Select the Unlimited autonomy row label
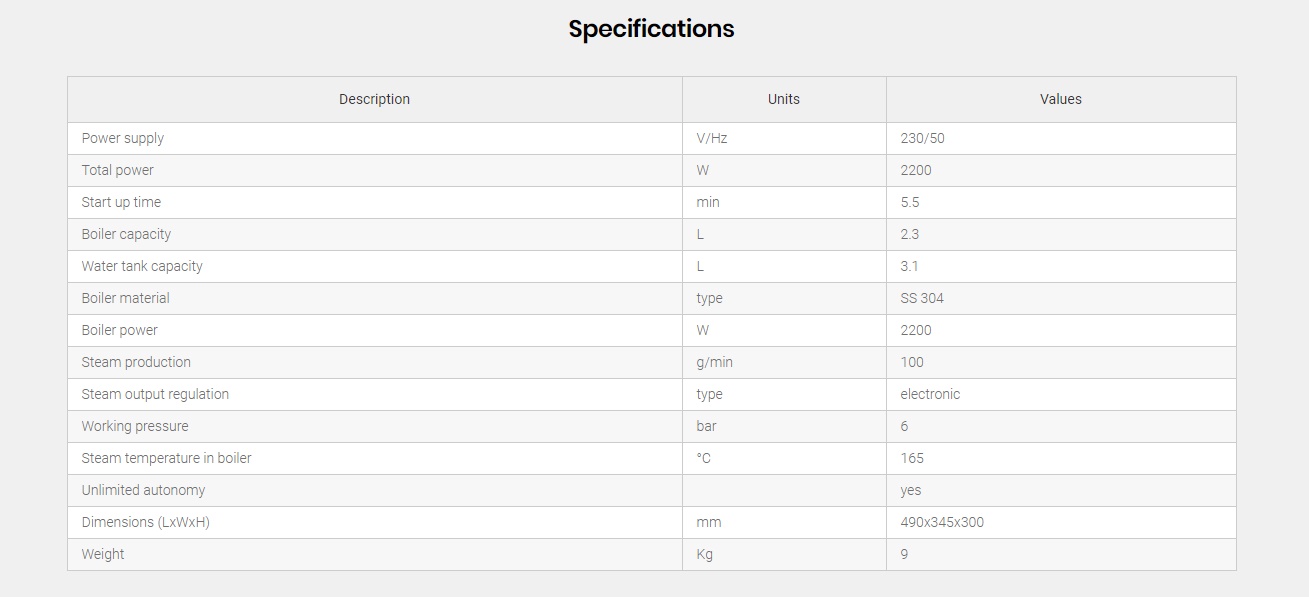 [x=144, y=490]
